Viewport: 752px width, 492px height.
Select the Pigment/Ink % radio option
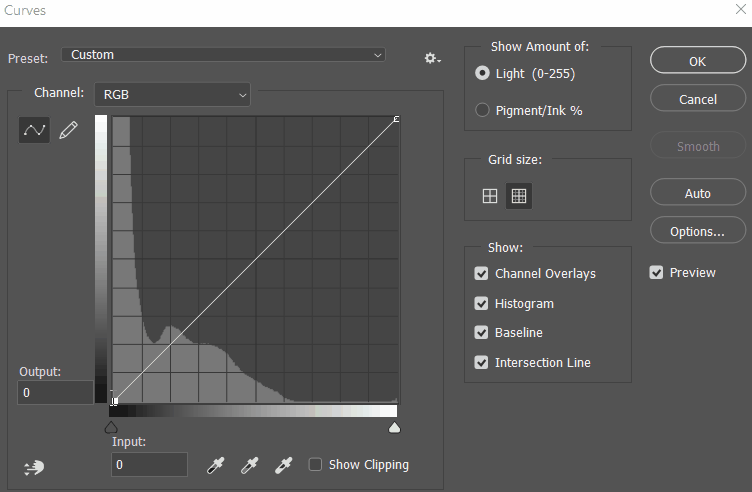(x=482, y=110)
